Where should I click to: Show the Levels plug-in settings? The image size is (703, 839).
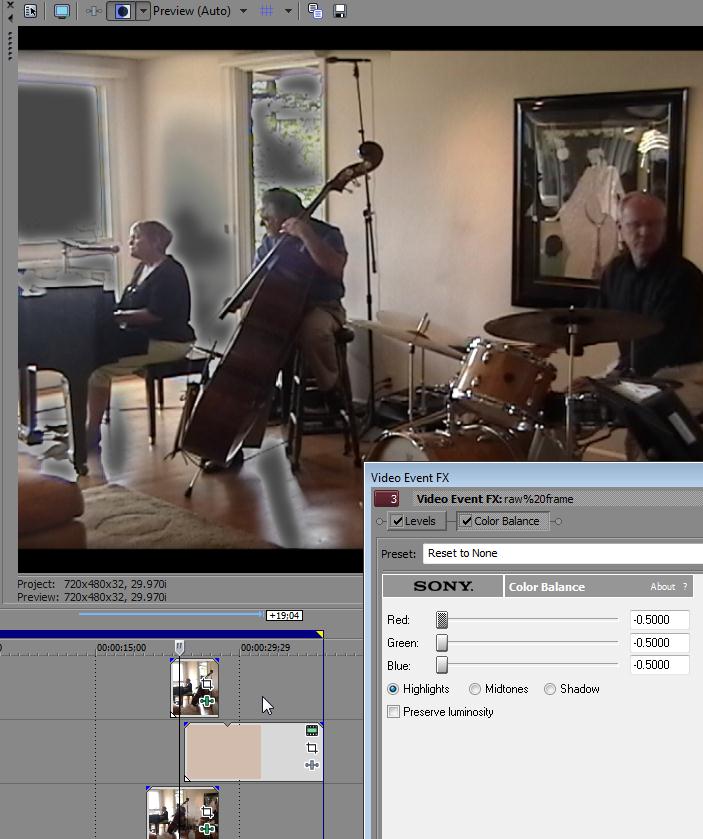[420, 521]
